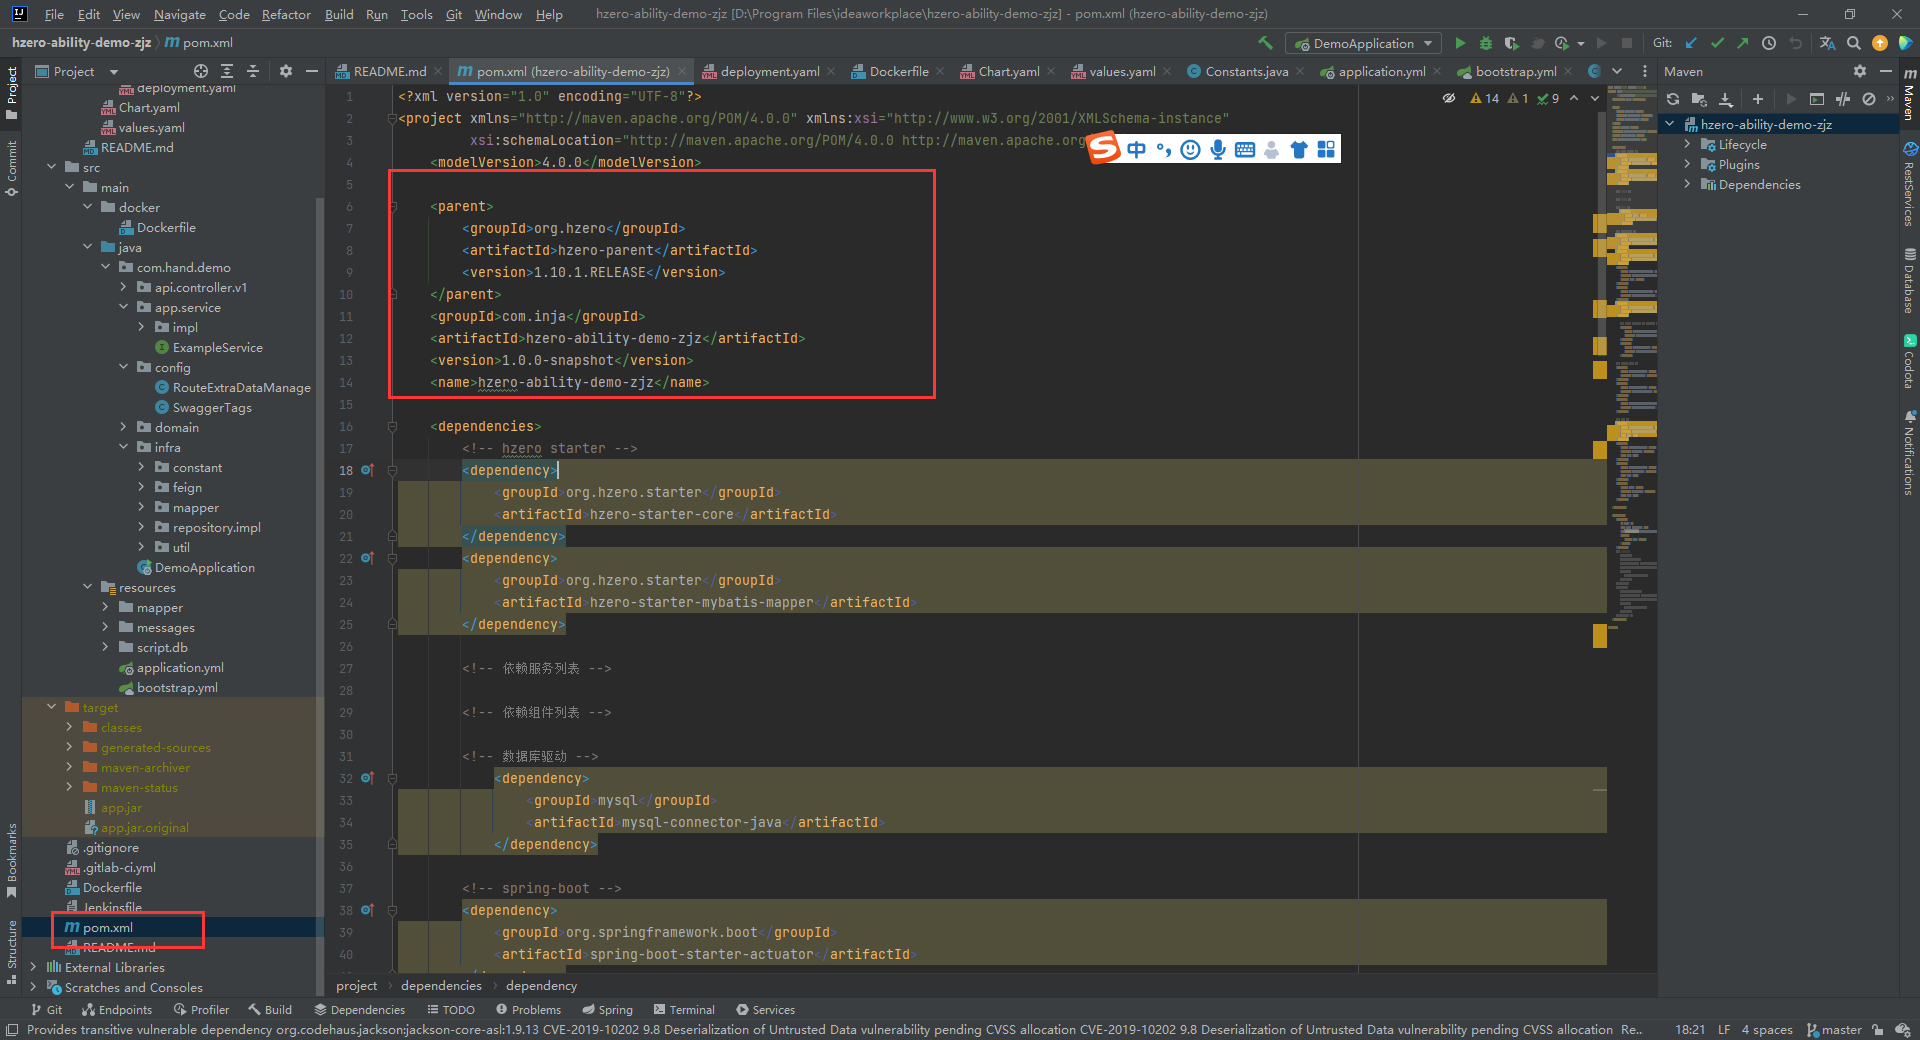Toggle Maven Offline Mode
The height and width of the screenshot is (1040, 1920).
point(1843,99)
